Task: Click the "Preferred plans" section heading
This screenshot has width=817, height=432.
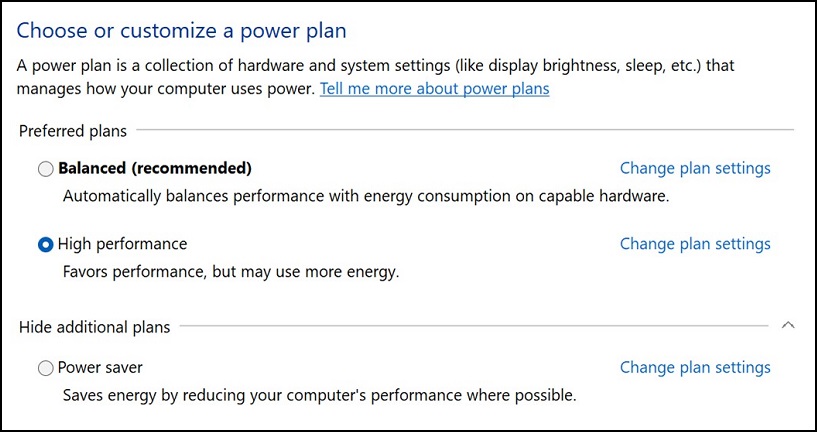Action: tap(72, 131)
